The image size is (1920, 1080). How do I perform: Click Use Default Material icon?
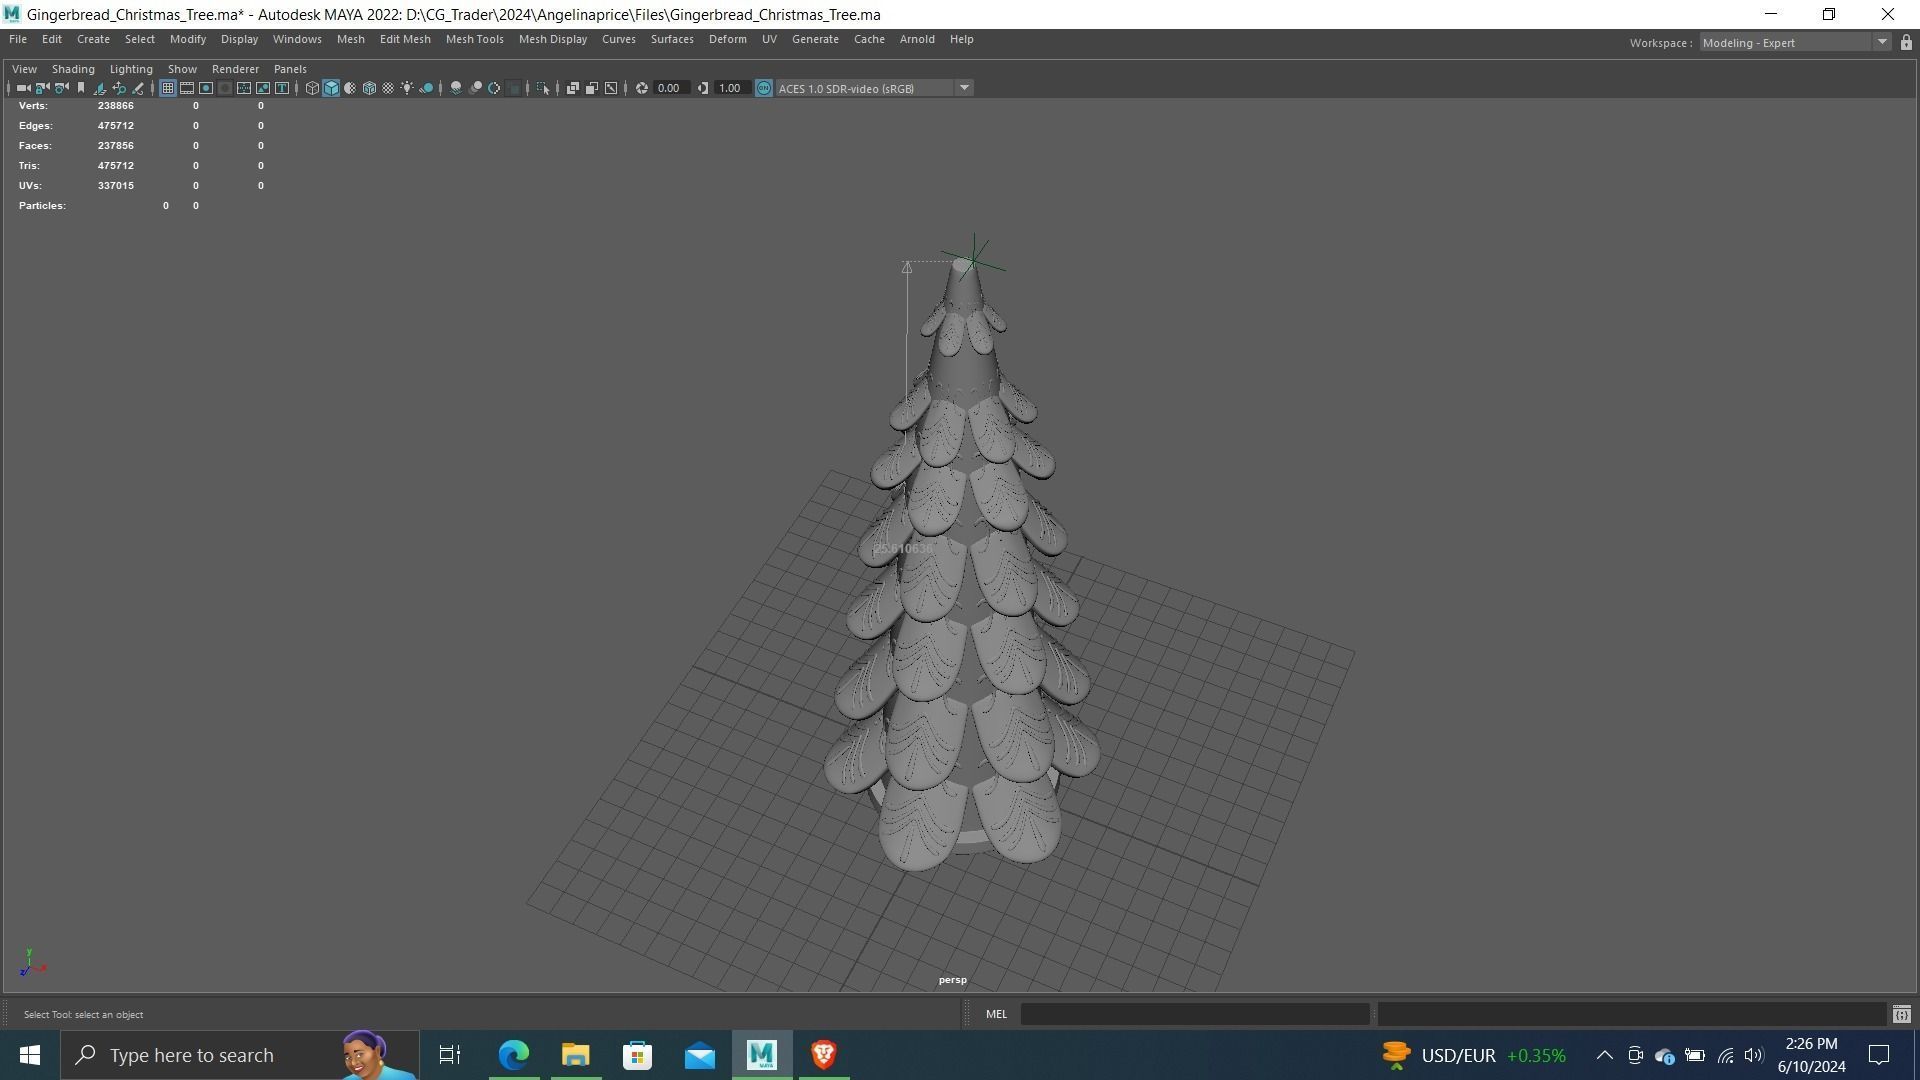point(350,88)
